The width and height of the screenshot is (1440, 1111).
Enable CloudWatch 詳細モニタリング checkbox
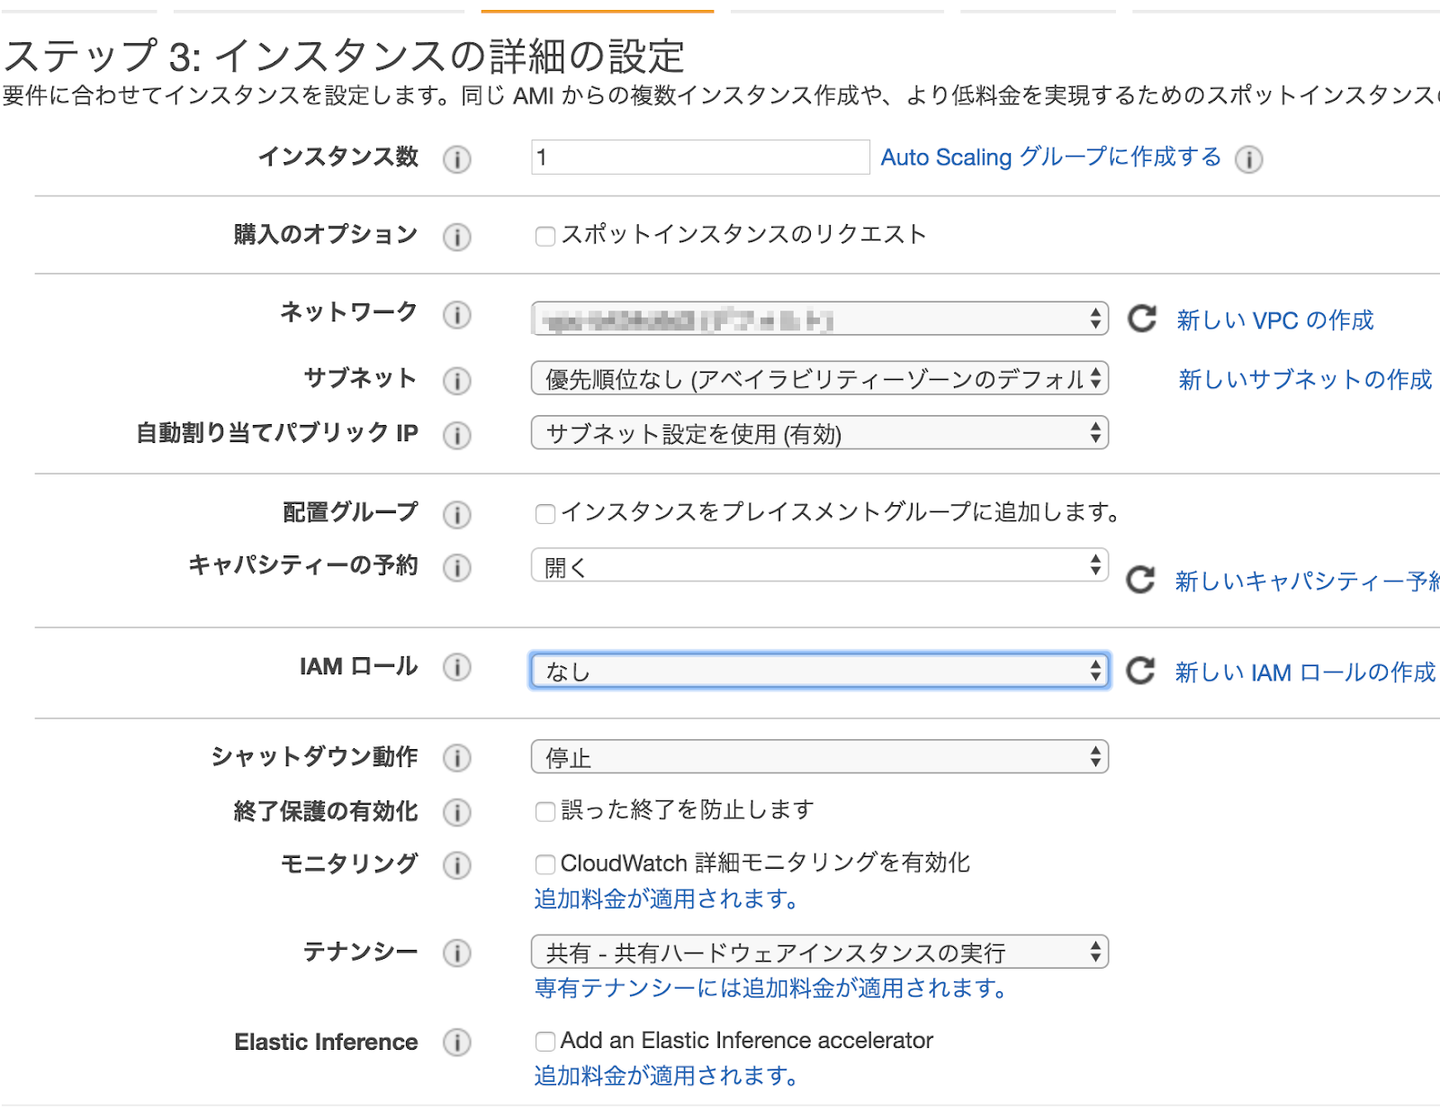(x=545, y=864)
